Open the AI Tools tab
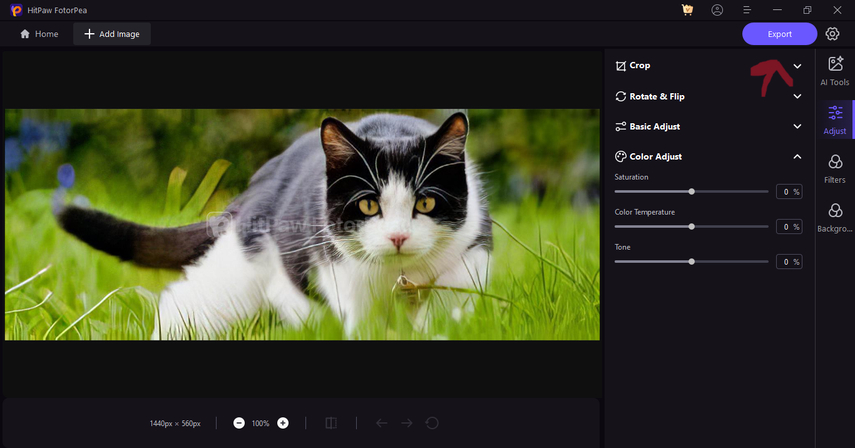 pos(835,71)
